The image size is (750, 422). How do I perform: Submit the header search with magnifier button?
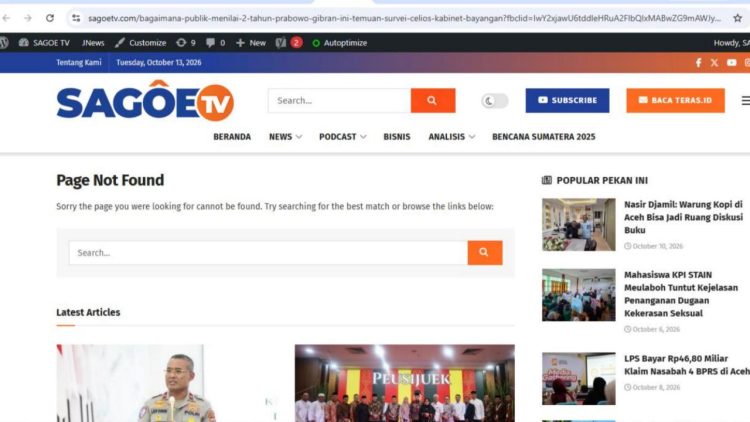[x=432, y=100]
